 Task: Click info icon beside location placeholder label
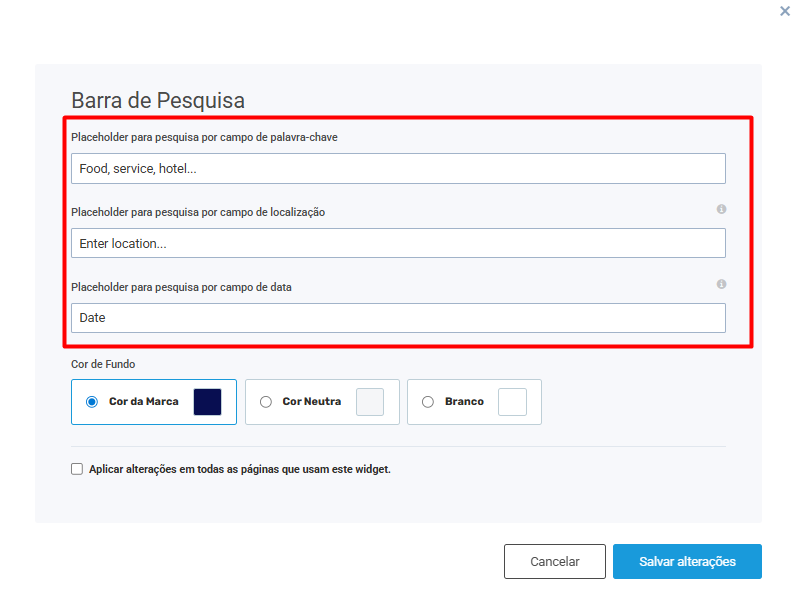click(721, 209)
